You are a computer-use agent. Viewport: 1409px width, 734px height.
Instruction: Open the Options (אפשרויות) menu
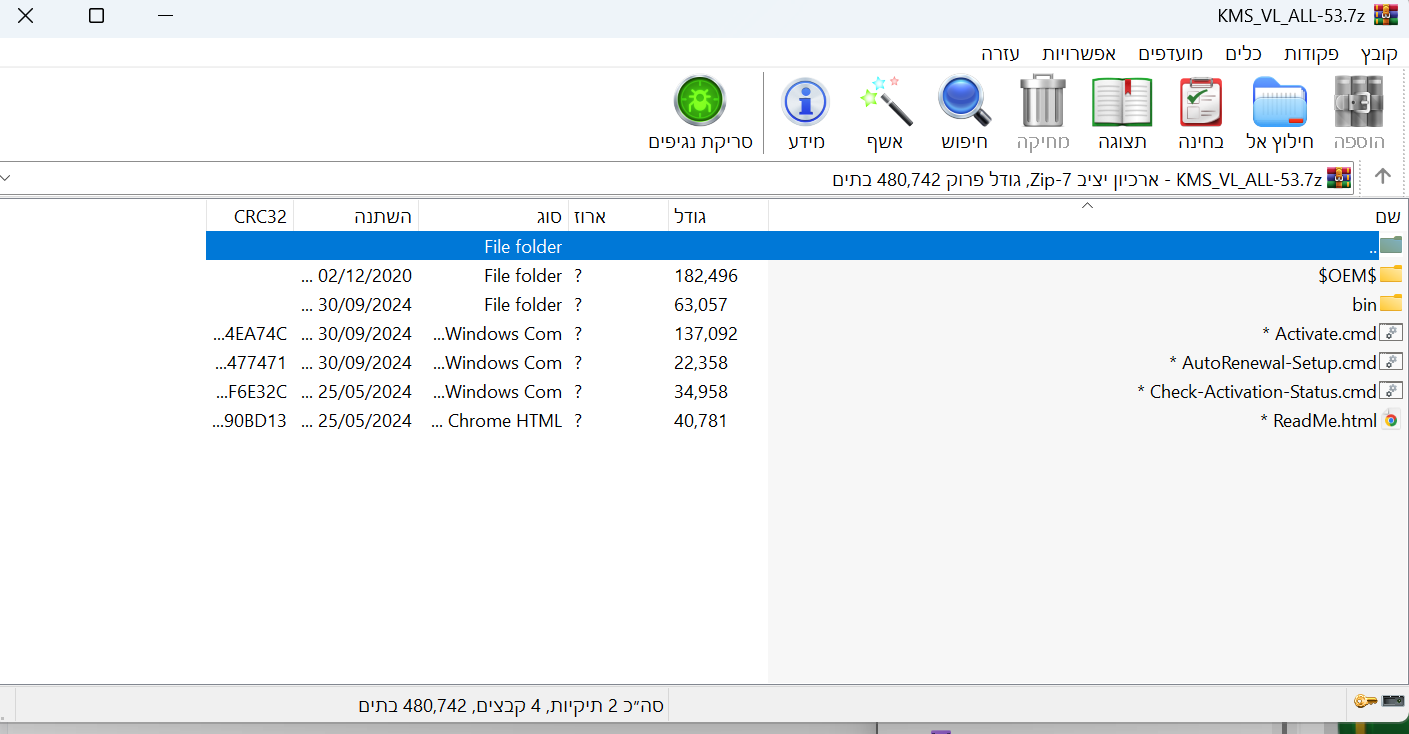click(1079, 54)
